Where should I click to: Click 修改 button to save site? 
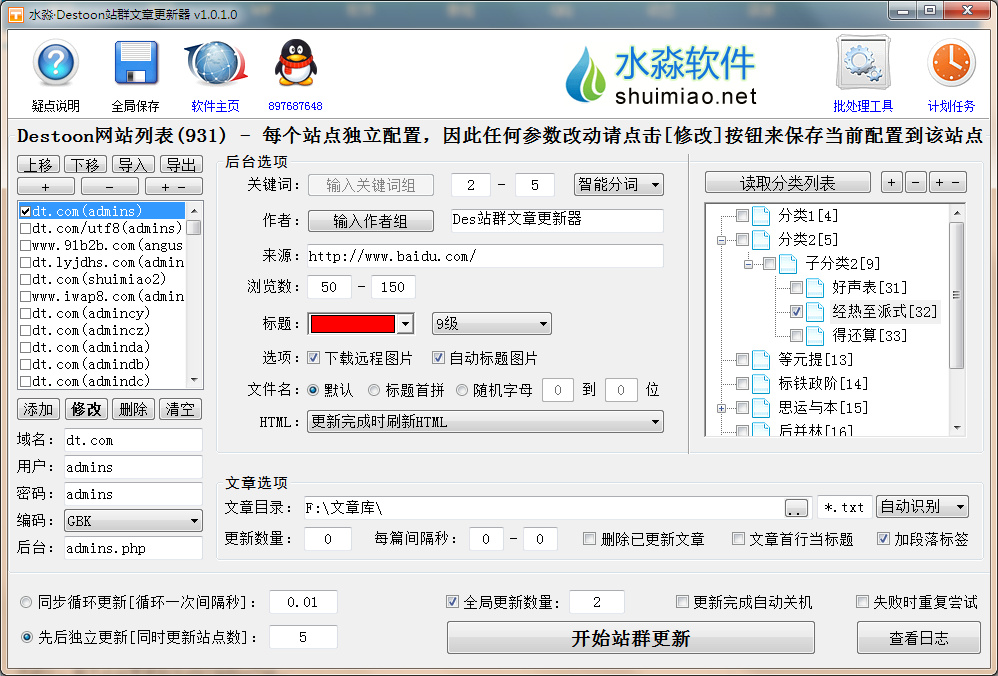(x=86, y=409)
